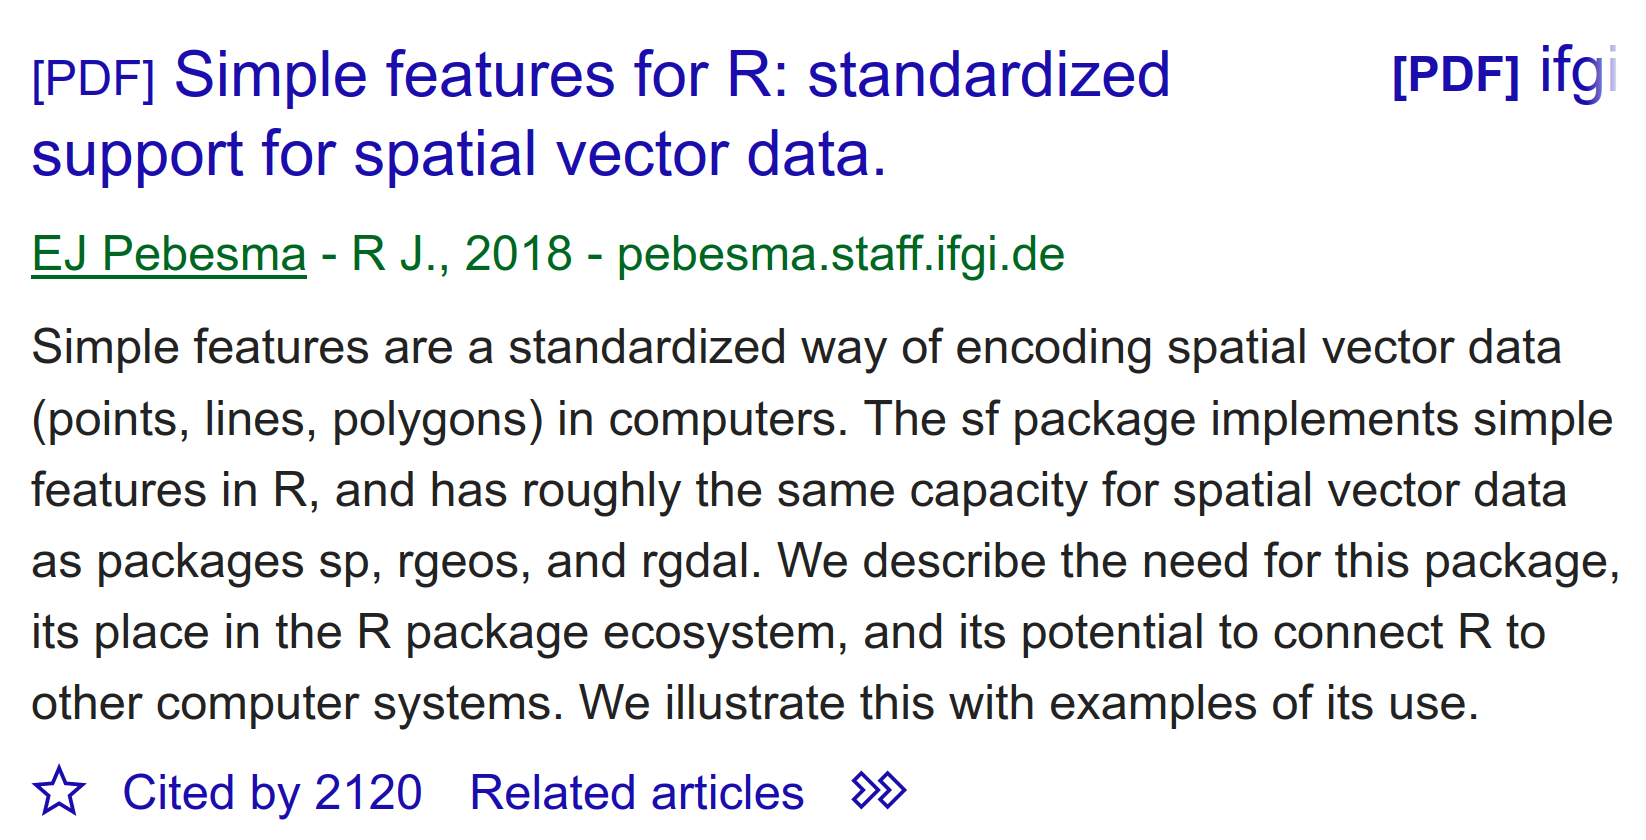Open the [PDF] ifgi full-text link
This screenshot has height=840, width=1646.
click(1503, 73)
